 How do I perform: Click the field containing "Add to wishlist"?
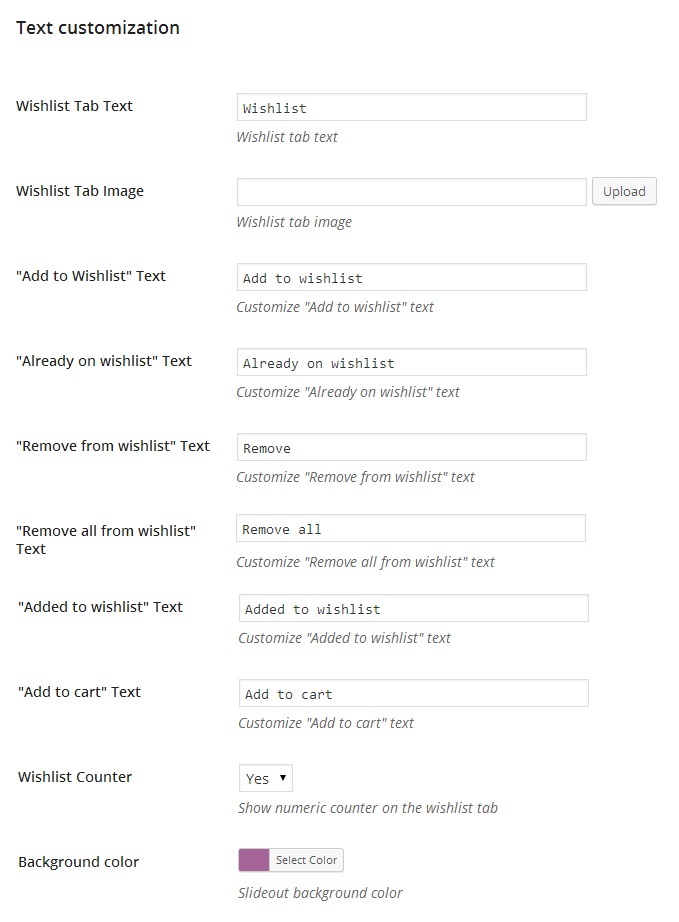click(411, 278)
